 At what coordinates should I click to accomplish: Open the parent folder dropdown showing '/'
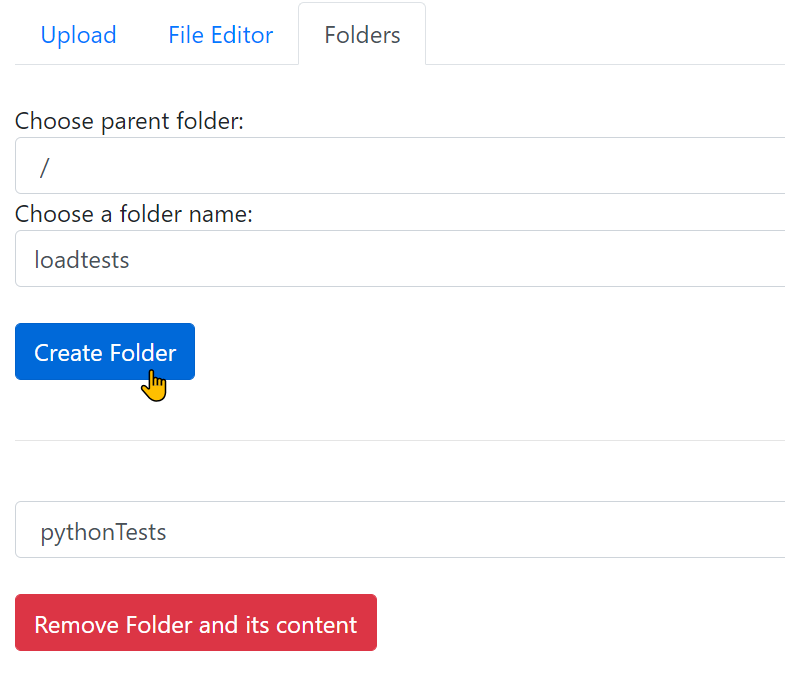click(400, 166)
